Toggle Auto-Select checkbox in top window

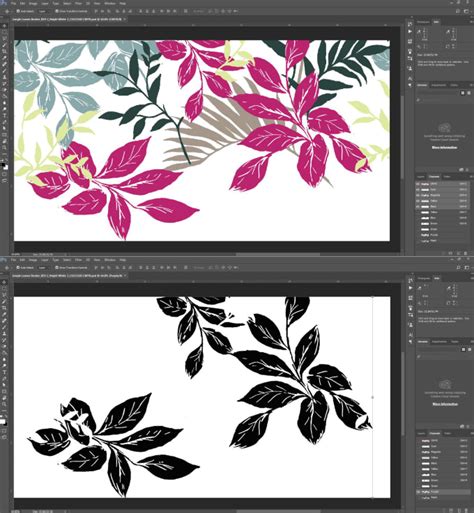coord(18,11)
